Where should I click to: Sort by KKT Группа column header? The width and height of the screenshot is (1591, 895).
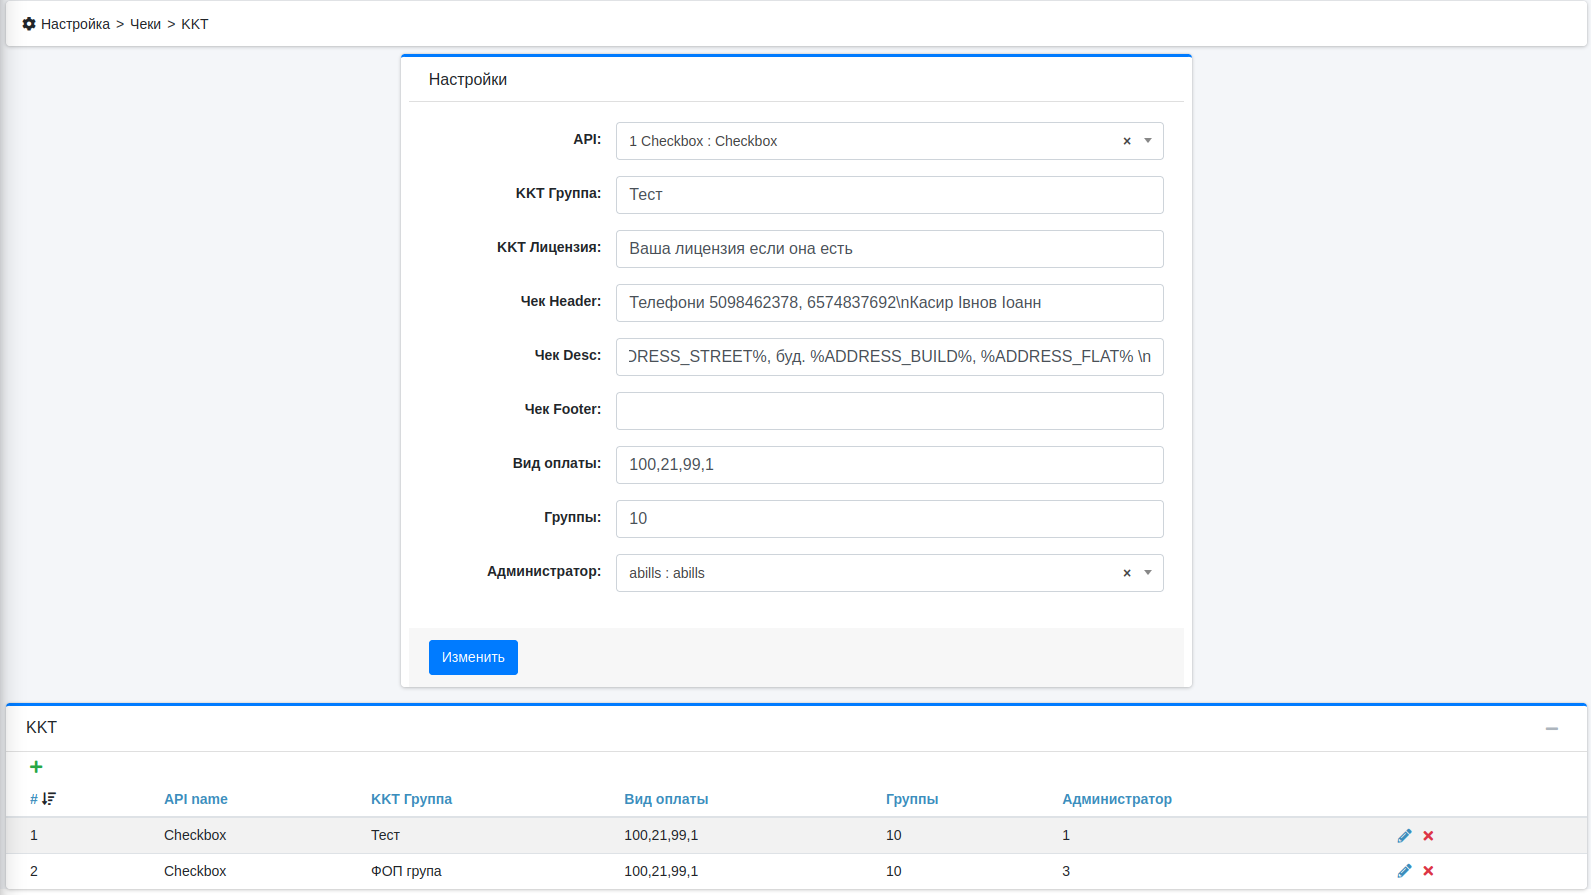click(x=411, y=799)
